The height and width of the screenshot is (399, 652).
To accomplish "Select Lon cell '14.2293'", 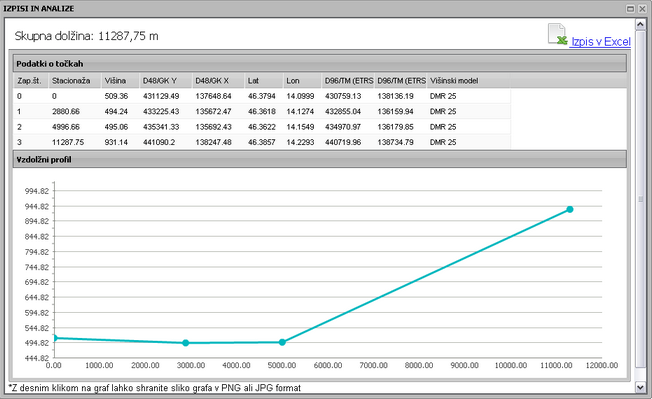I will [x=300, y=142].
